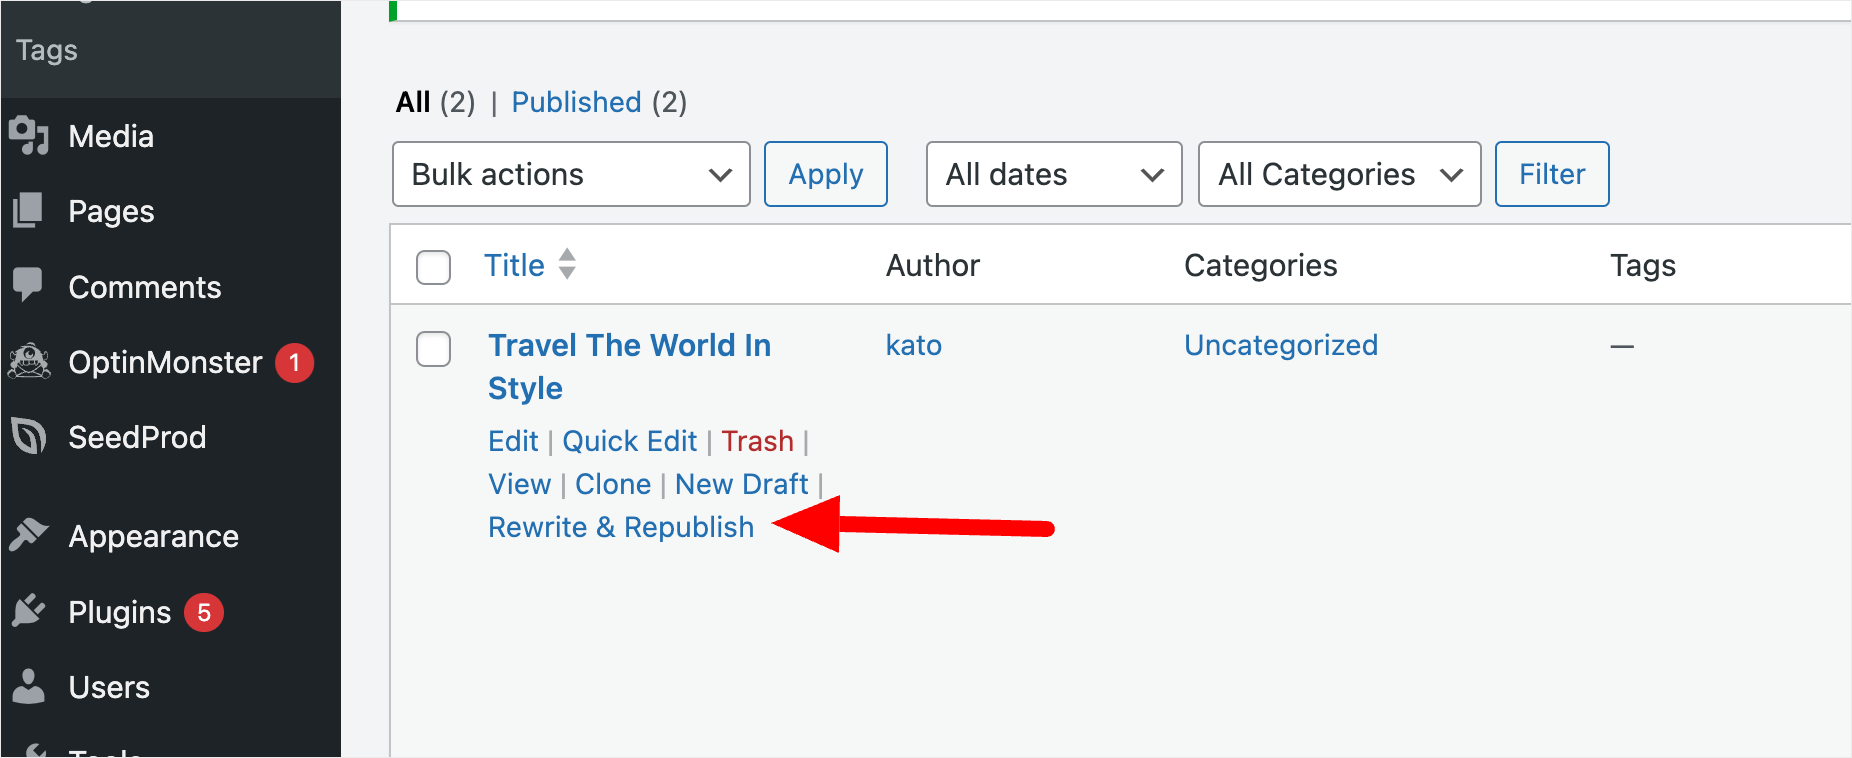Viewport: 1852px width, 758px height.
Task: Click the Appearance paintbrush icon
Action: tap(29, 535)
